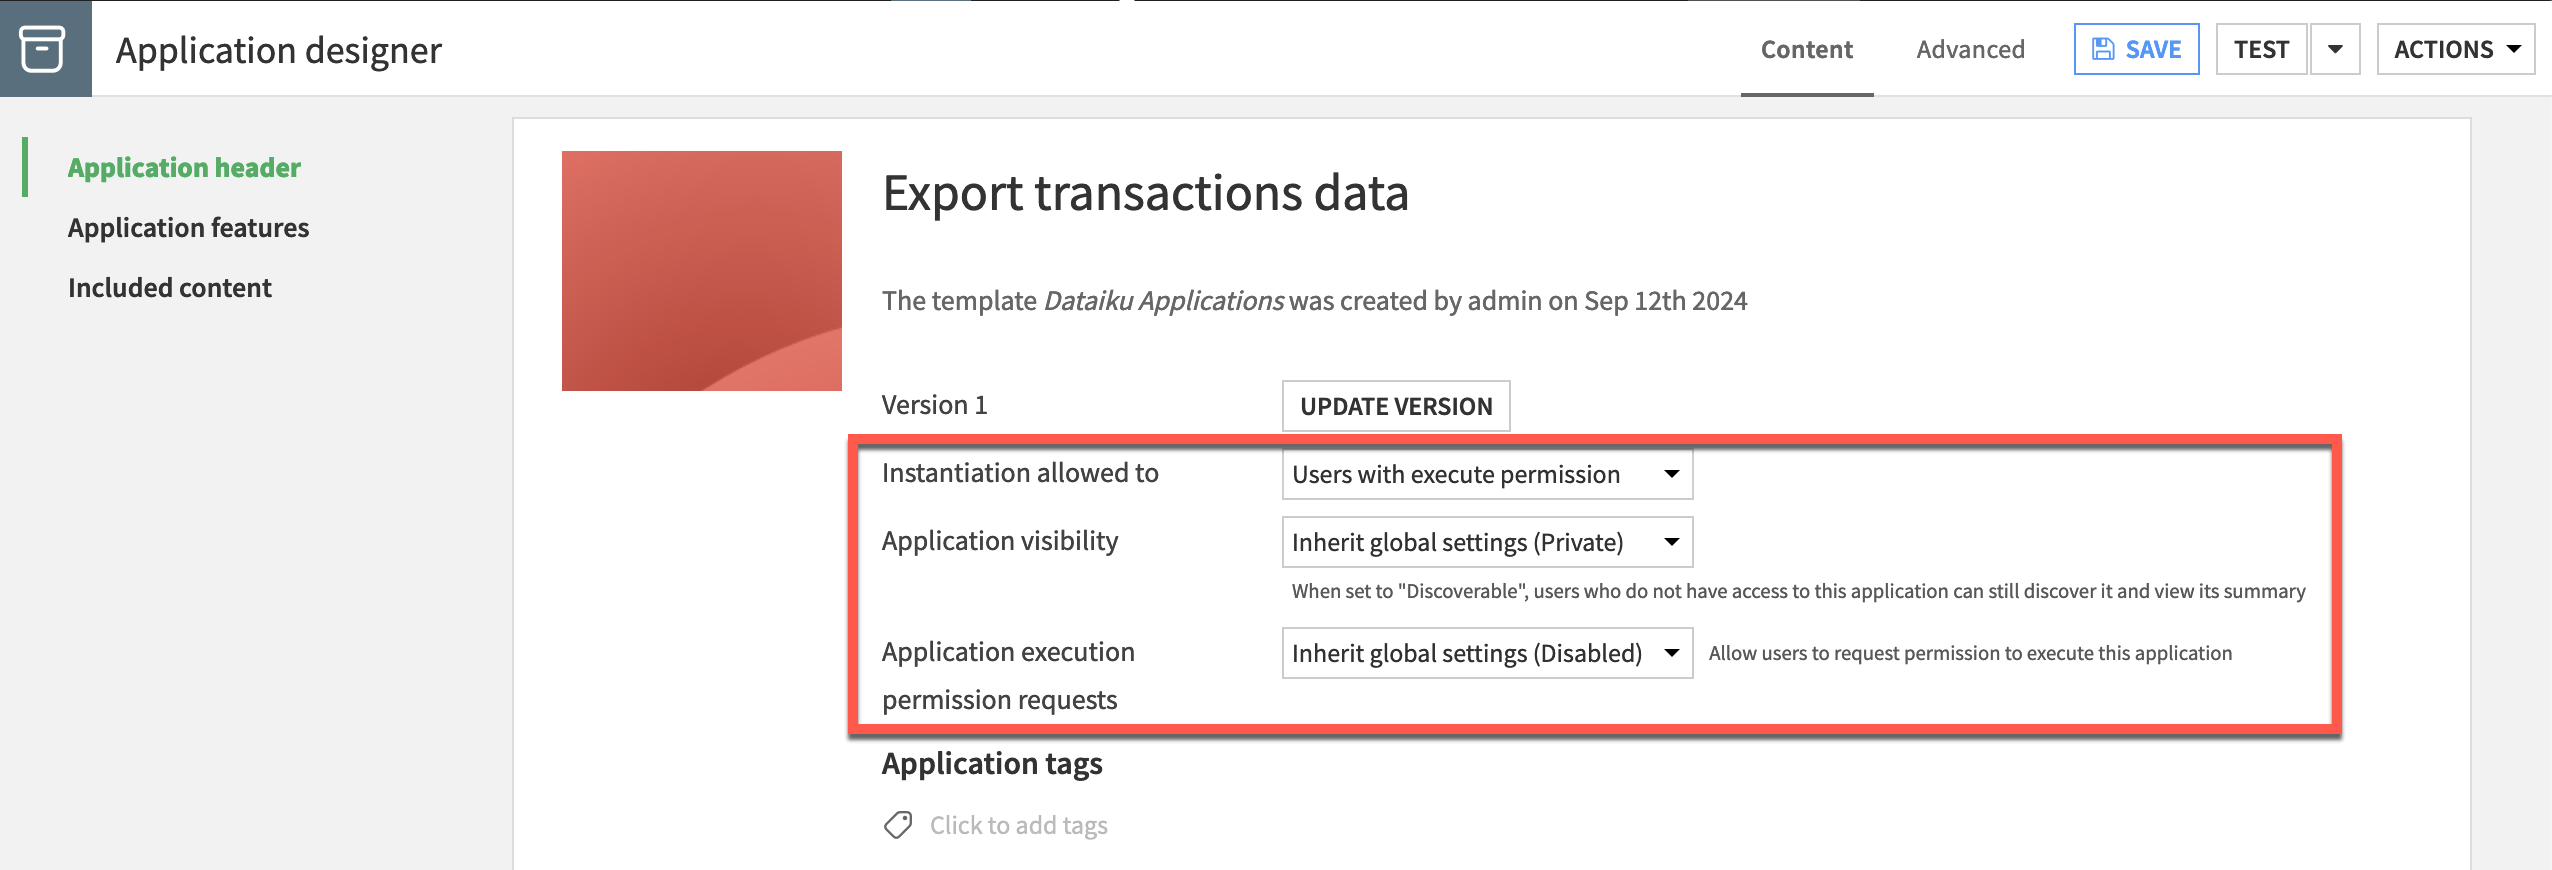2552x870 pixels.
Task: Click the floppy disk save icon
Action: point(2103,49)
